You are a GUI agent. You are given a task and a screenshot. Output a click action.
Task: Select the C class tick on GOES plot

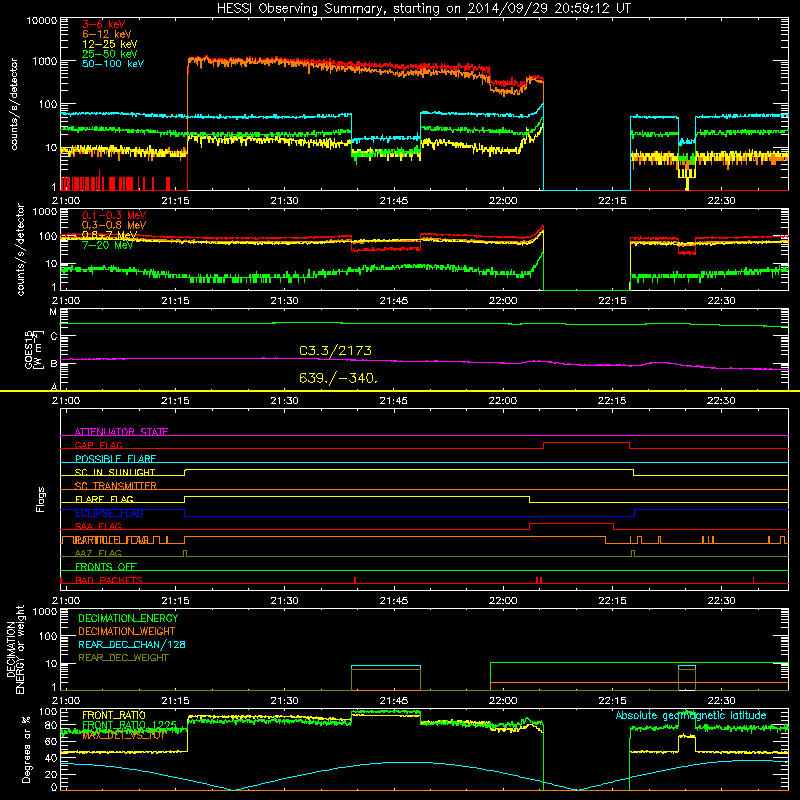[x=54, y=336]
